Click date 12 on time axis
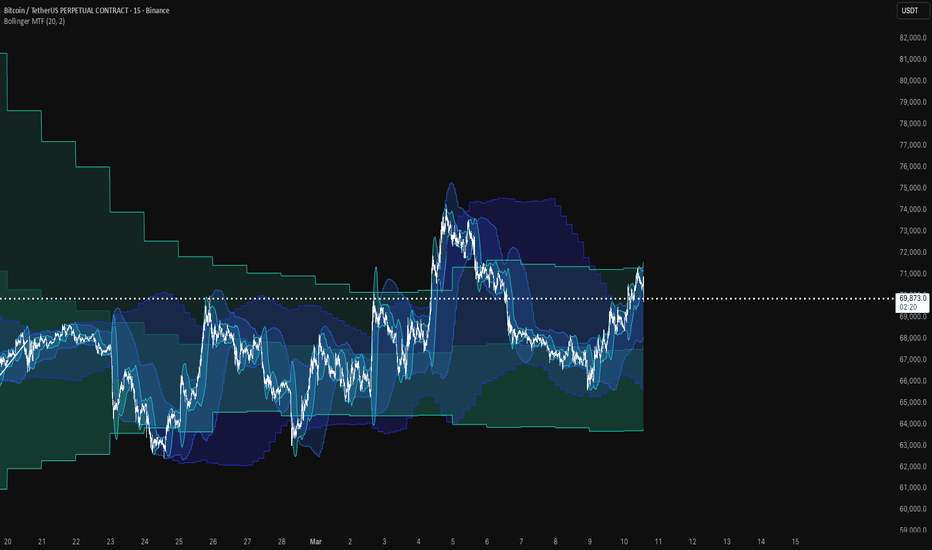 [692, 542]
